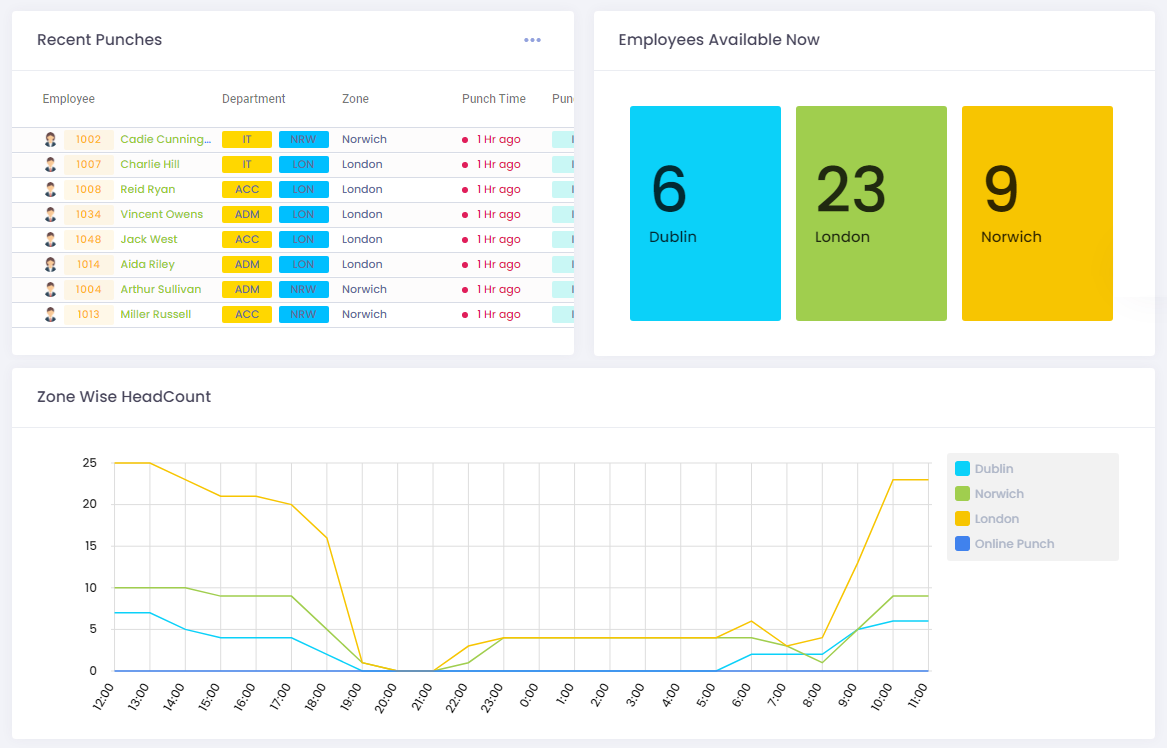Click LON zone tag in Reid Ryan's row
The image size is (1167, 748).
pos(304,189)
